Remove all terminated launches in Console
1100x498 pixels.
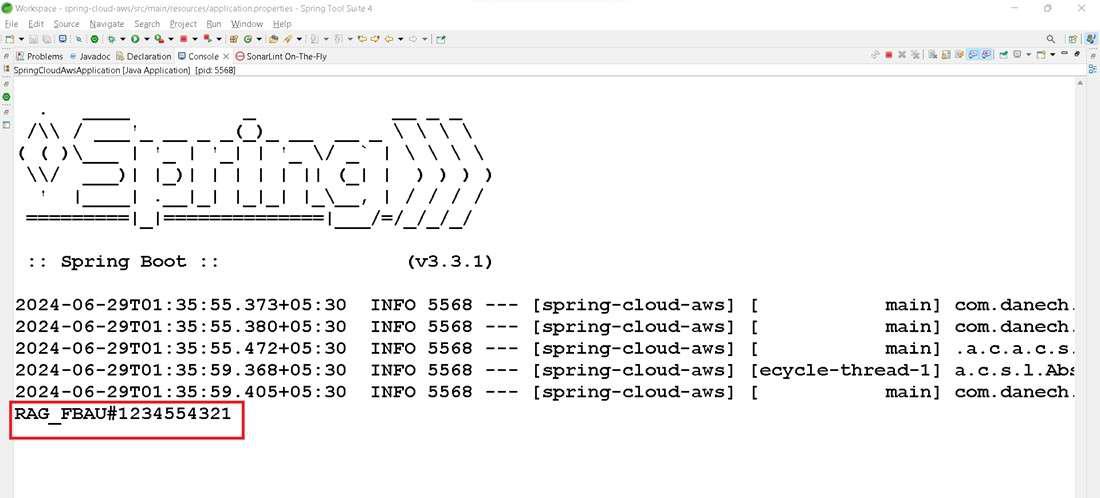point(915,54)
